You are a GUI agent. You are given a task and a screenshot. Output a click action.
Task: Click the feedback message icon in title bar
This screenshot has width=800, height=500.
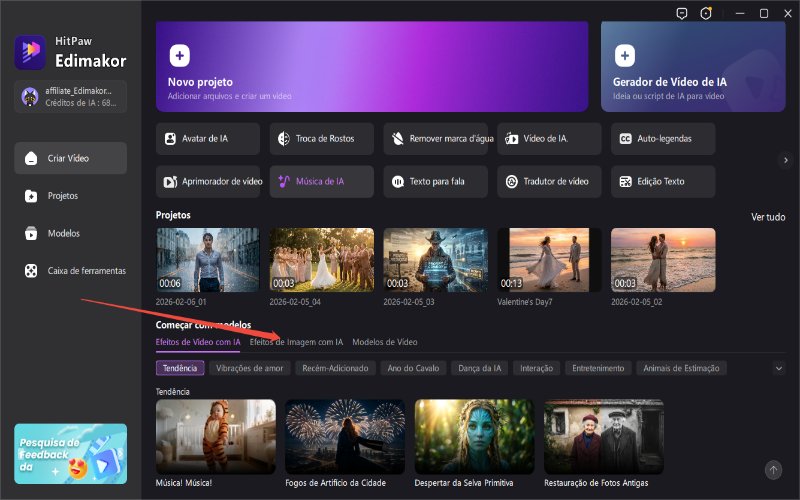click(682, 13)
